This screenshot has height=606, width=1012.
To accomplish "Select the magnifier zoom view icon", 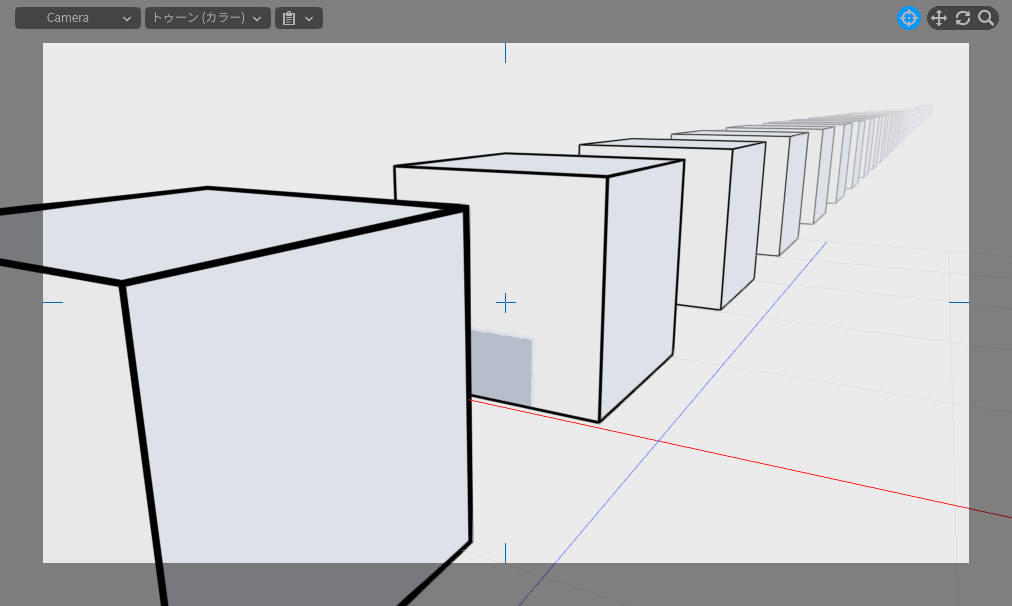I will click(986, 18).
